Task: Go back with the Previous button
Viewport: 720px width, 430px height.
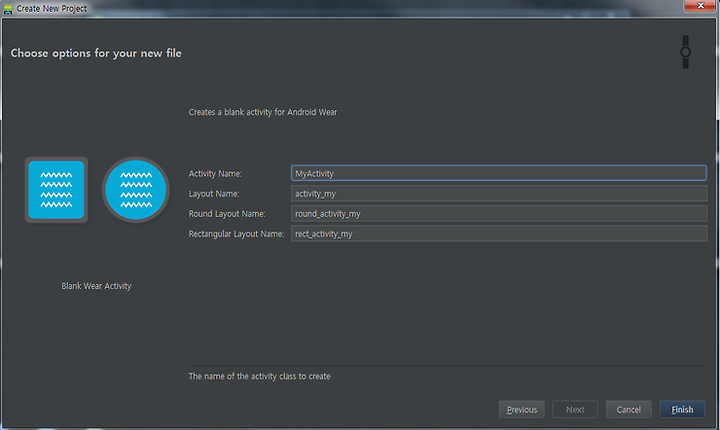Action: [x=522, y=409]
